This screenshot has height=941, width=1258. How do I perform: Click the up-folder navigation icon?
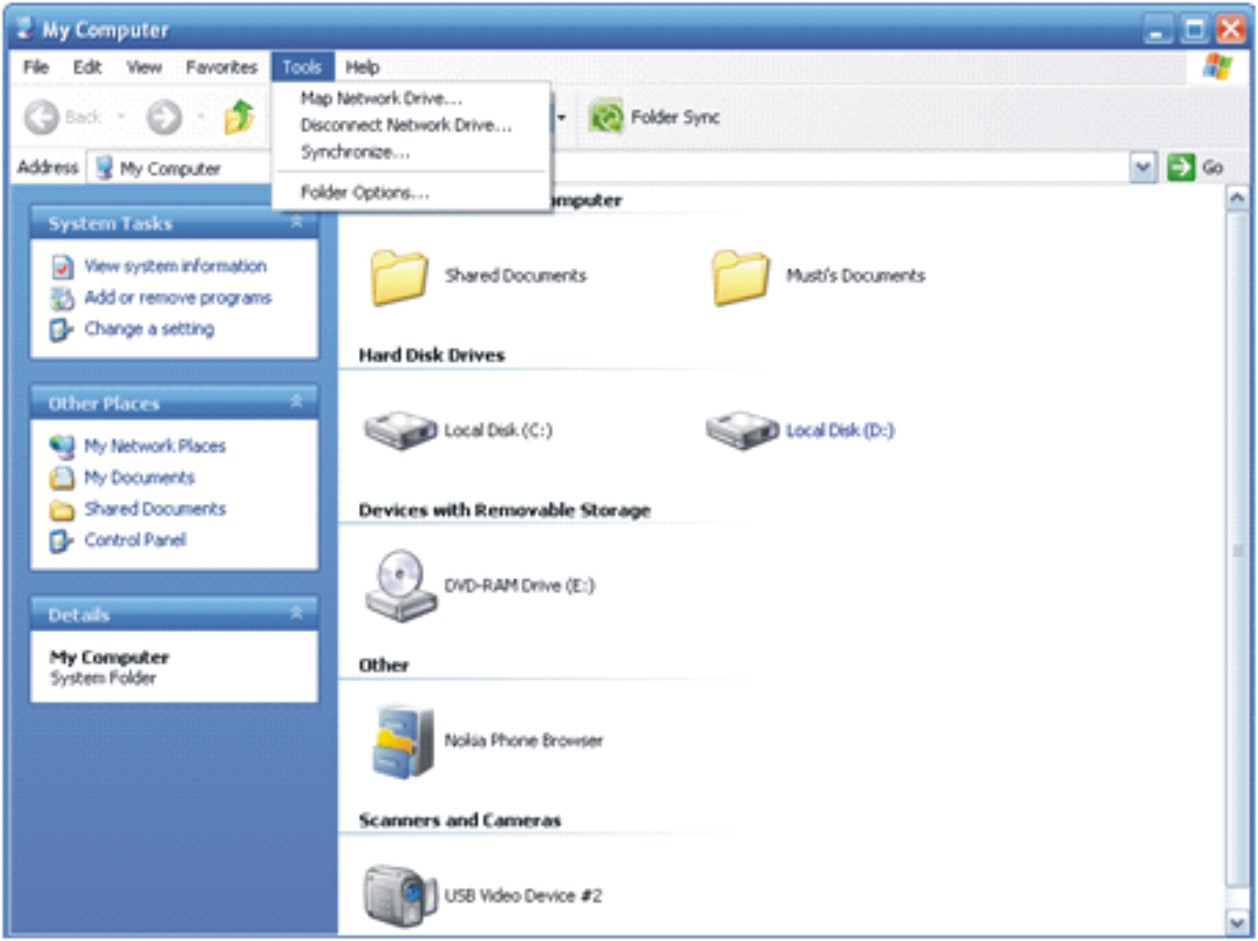point(238,113)
